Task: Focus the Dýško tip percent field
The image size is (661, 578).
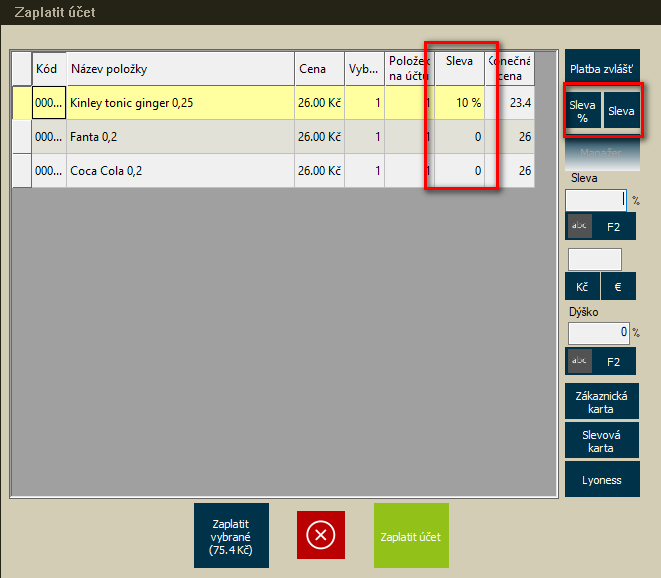Action: tap(598, 332)
